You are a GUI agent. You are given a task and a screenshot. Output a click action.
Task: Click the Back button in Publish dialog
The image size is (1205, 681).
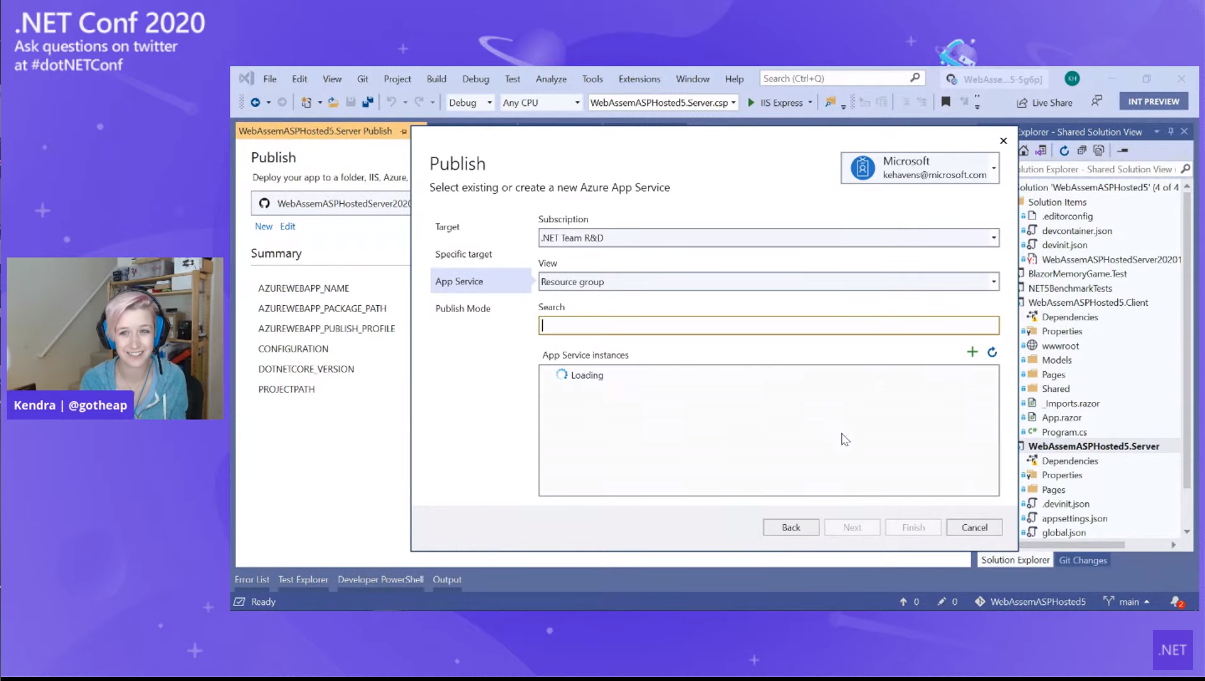(791, 527)
